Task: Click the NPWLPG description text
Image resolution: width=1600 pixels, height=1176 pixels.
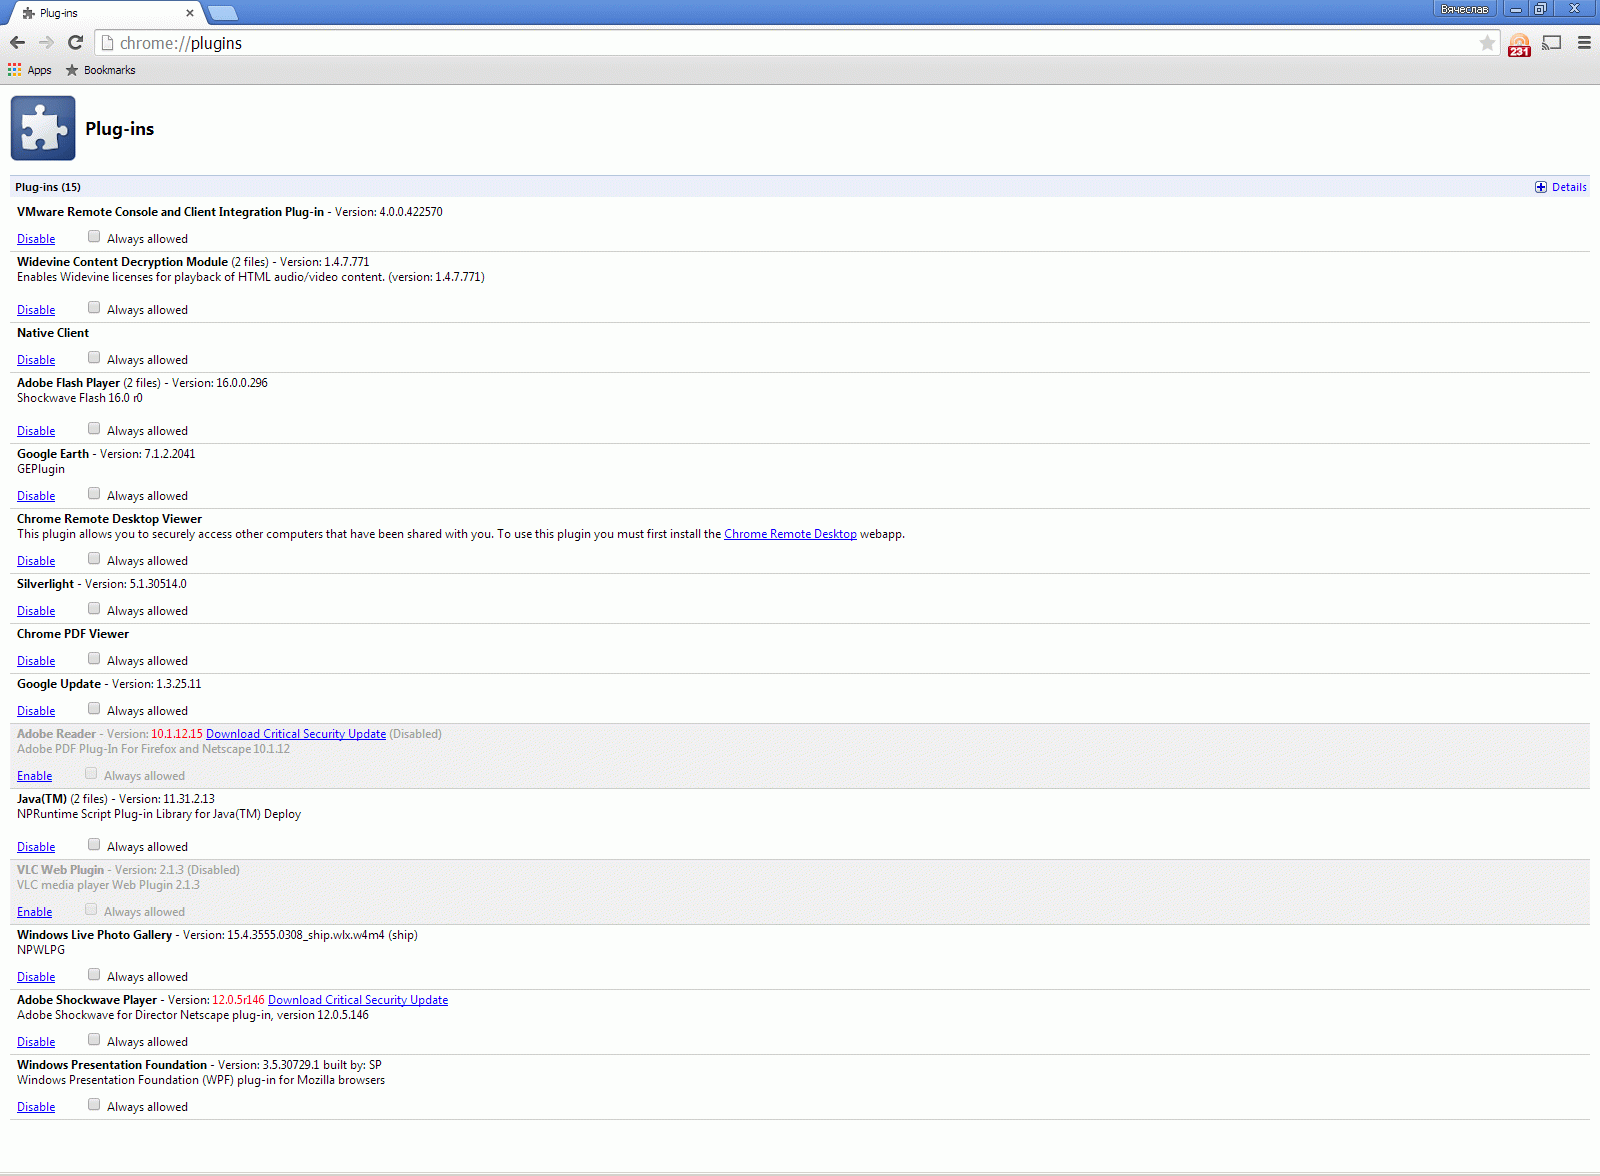Action: (x=41, y=950)
